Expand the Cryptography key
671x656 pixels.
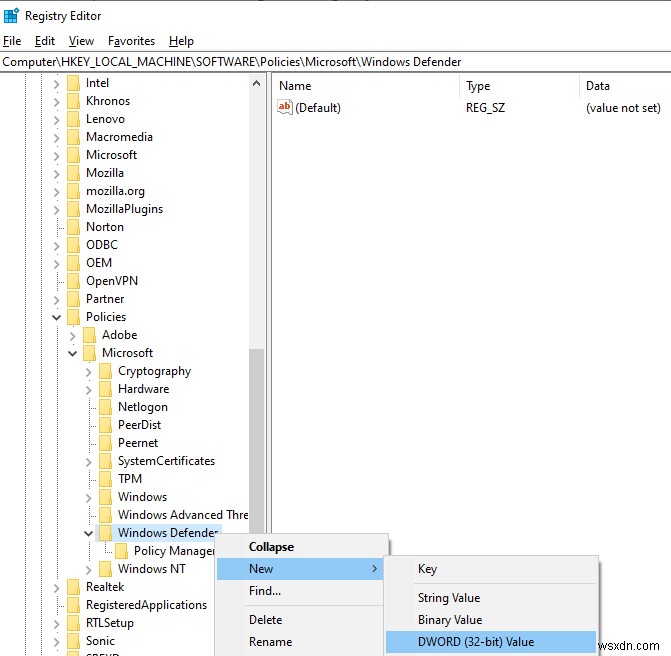pos(89,372)
